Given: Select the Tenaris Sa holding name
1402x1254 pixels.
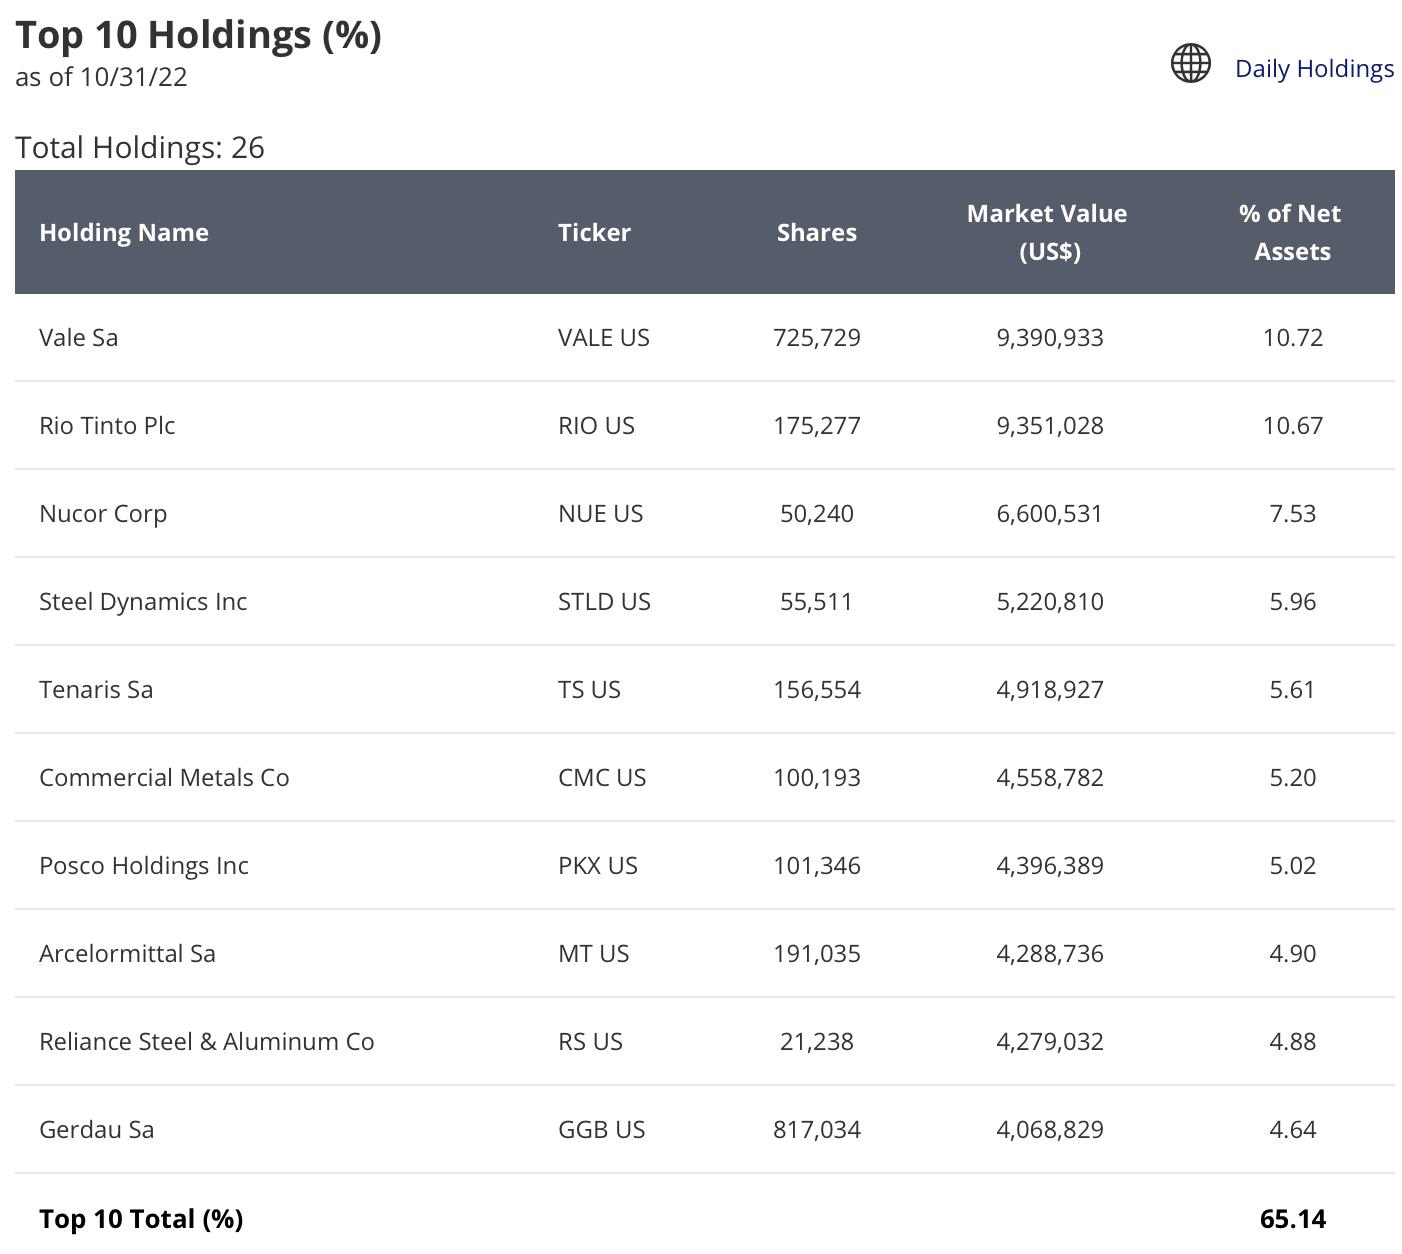Looking at the screenshot, I should (x=96, y=689).
